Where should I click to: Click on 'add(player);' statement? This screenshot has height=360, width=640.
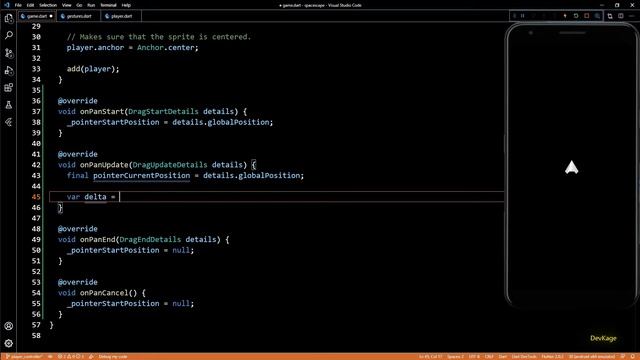click(93, 69)
